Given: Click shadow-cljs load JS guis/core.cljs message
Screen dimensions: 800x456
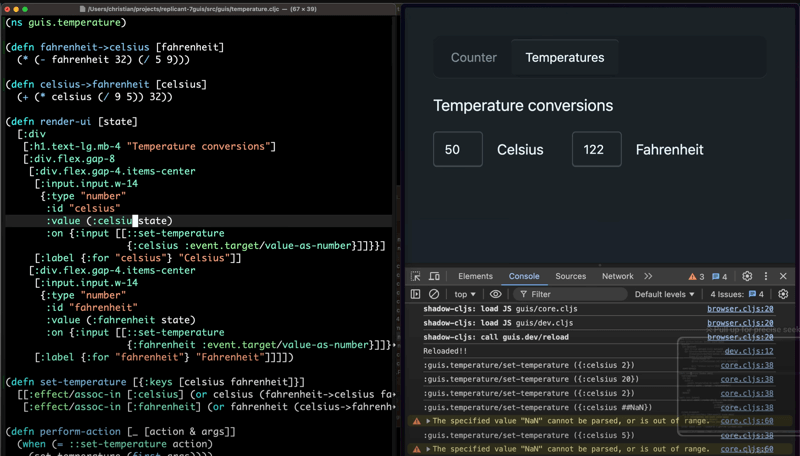Looking at the screenshot, I should click(x=500, y=309).
